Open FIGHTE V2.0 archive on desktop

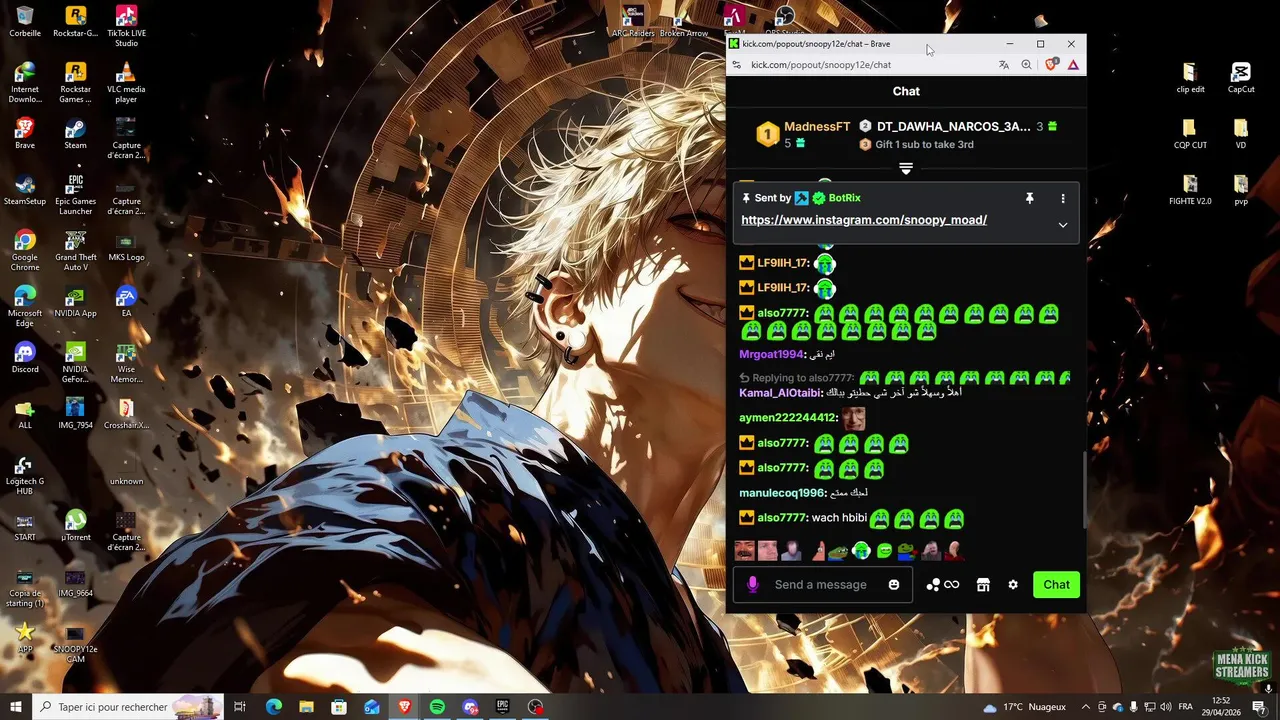[1190, 190]
